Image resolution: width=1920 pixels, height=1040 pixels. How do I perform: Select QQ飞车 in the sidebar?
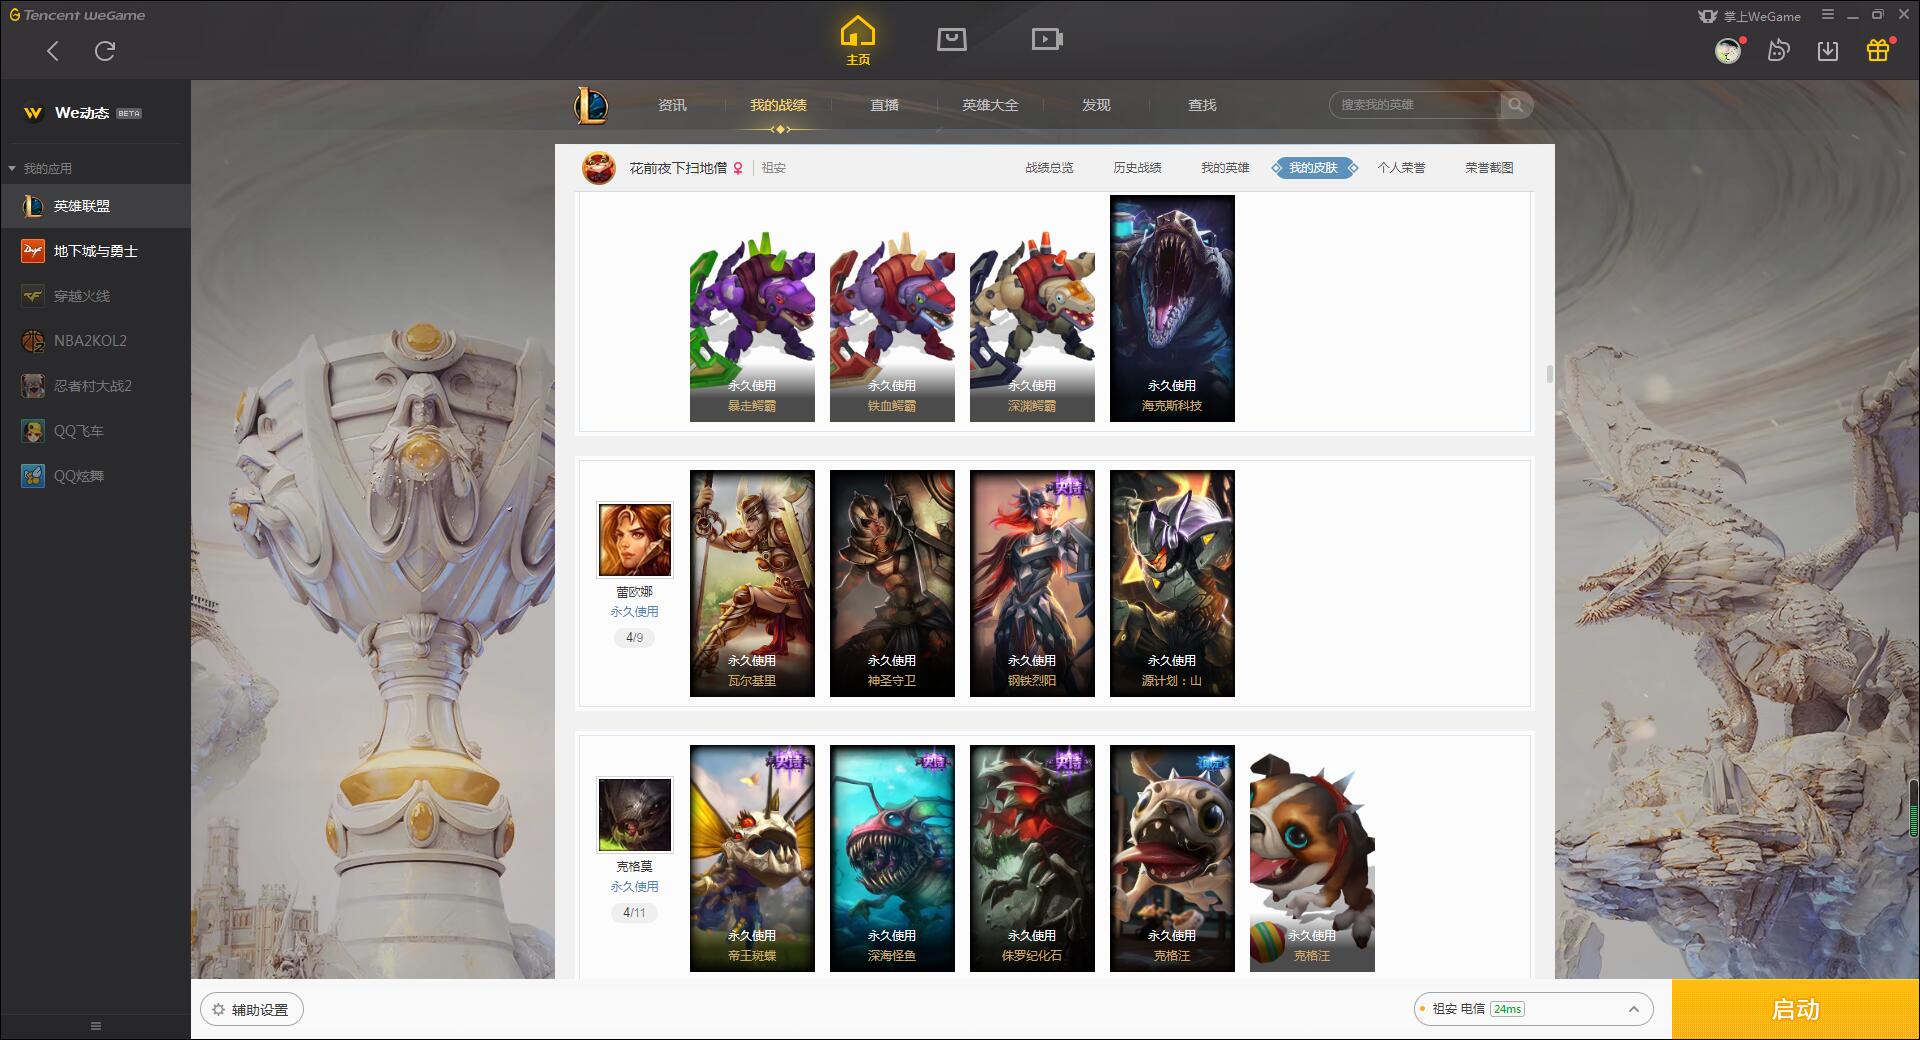(x=95, y=431)
